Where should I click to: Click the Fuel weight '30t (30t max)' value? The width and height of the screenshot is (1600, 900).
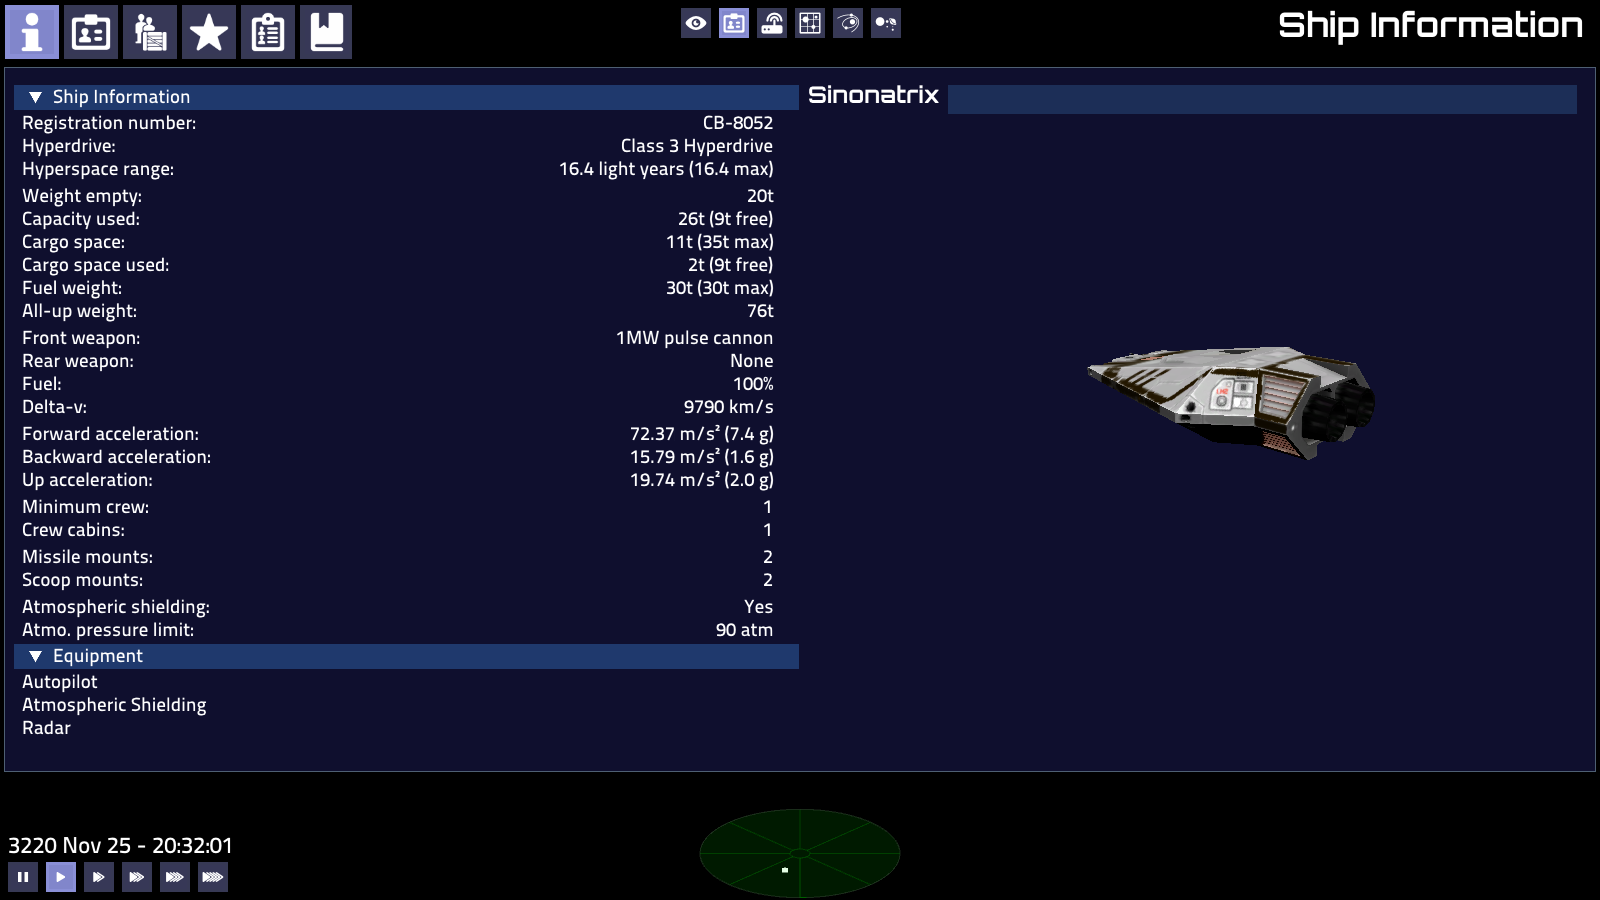(720, 288)
